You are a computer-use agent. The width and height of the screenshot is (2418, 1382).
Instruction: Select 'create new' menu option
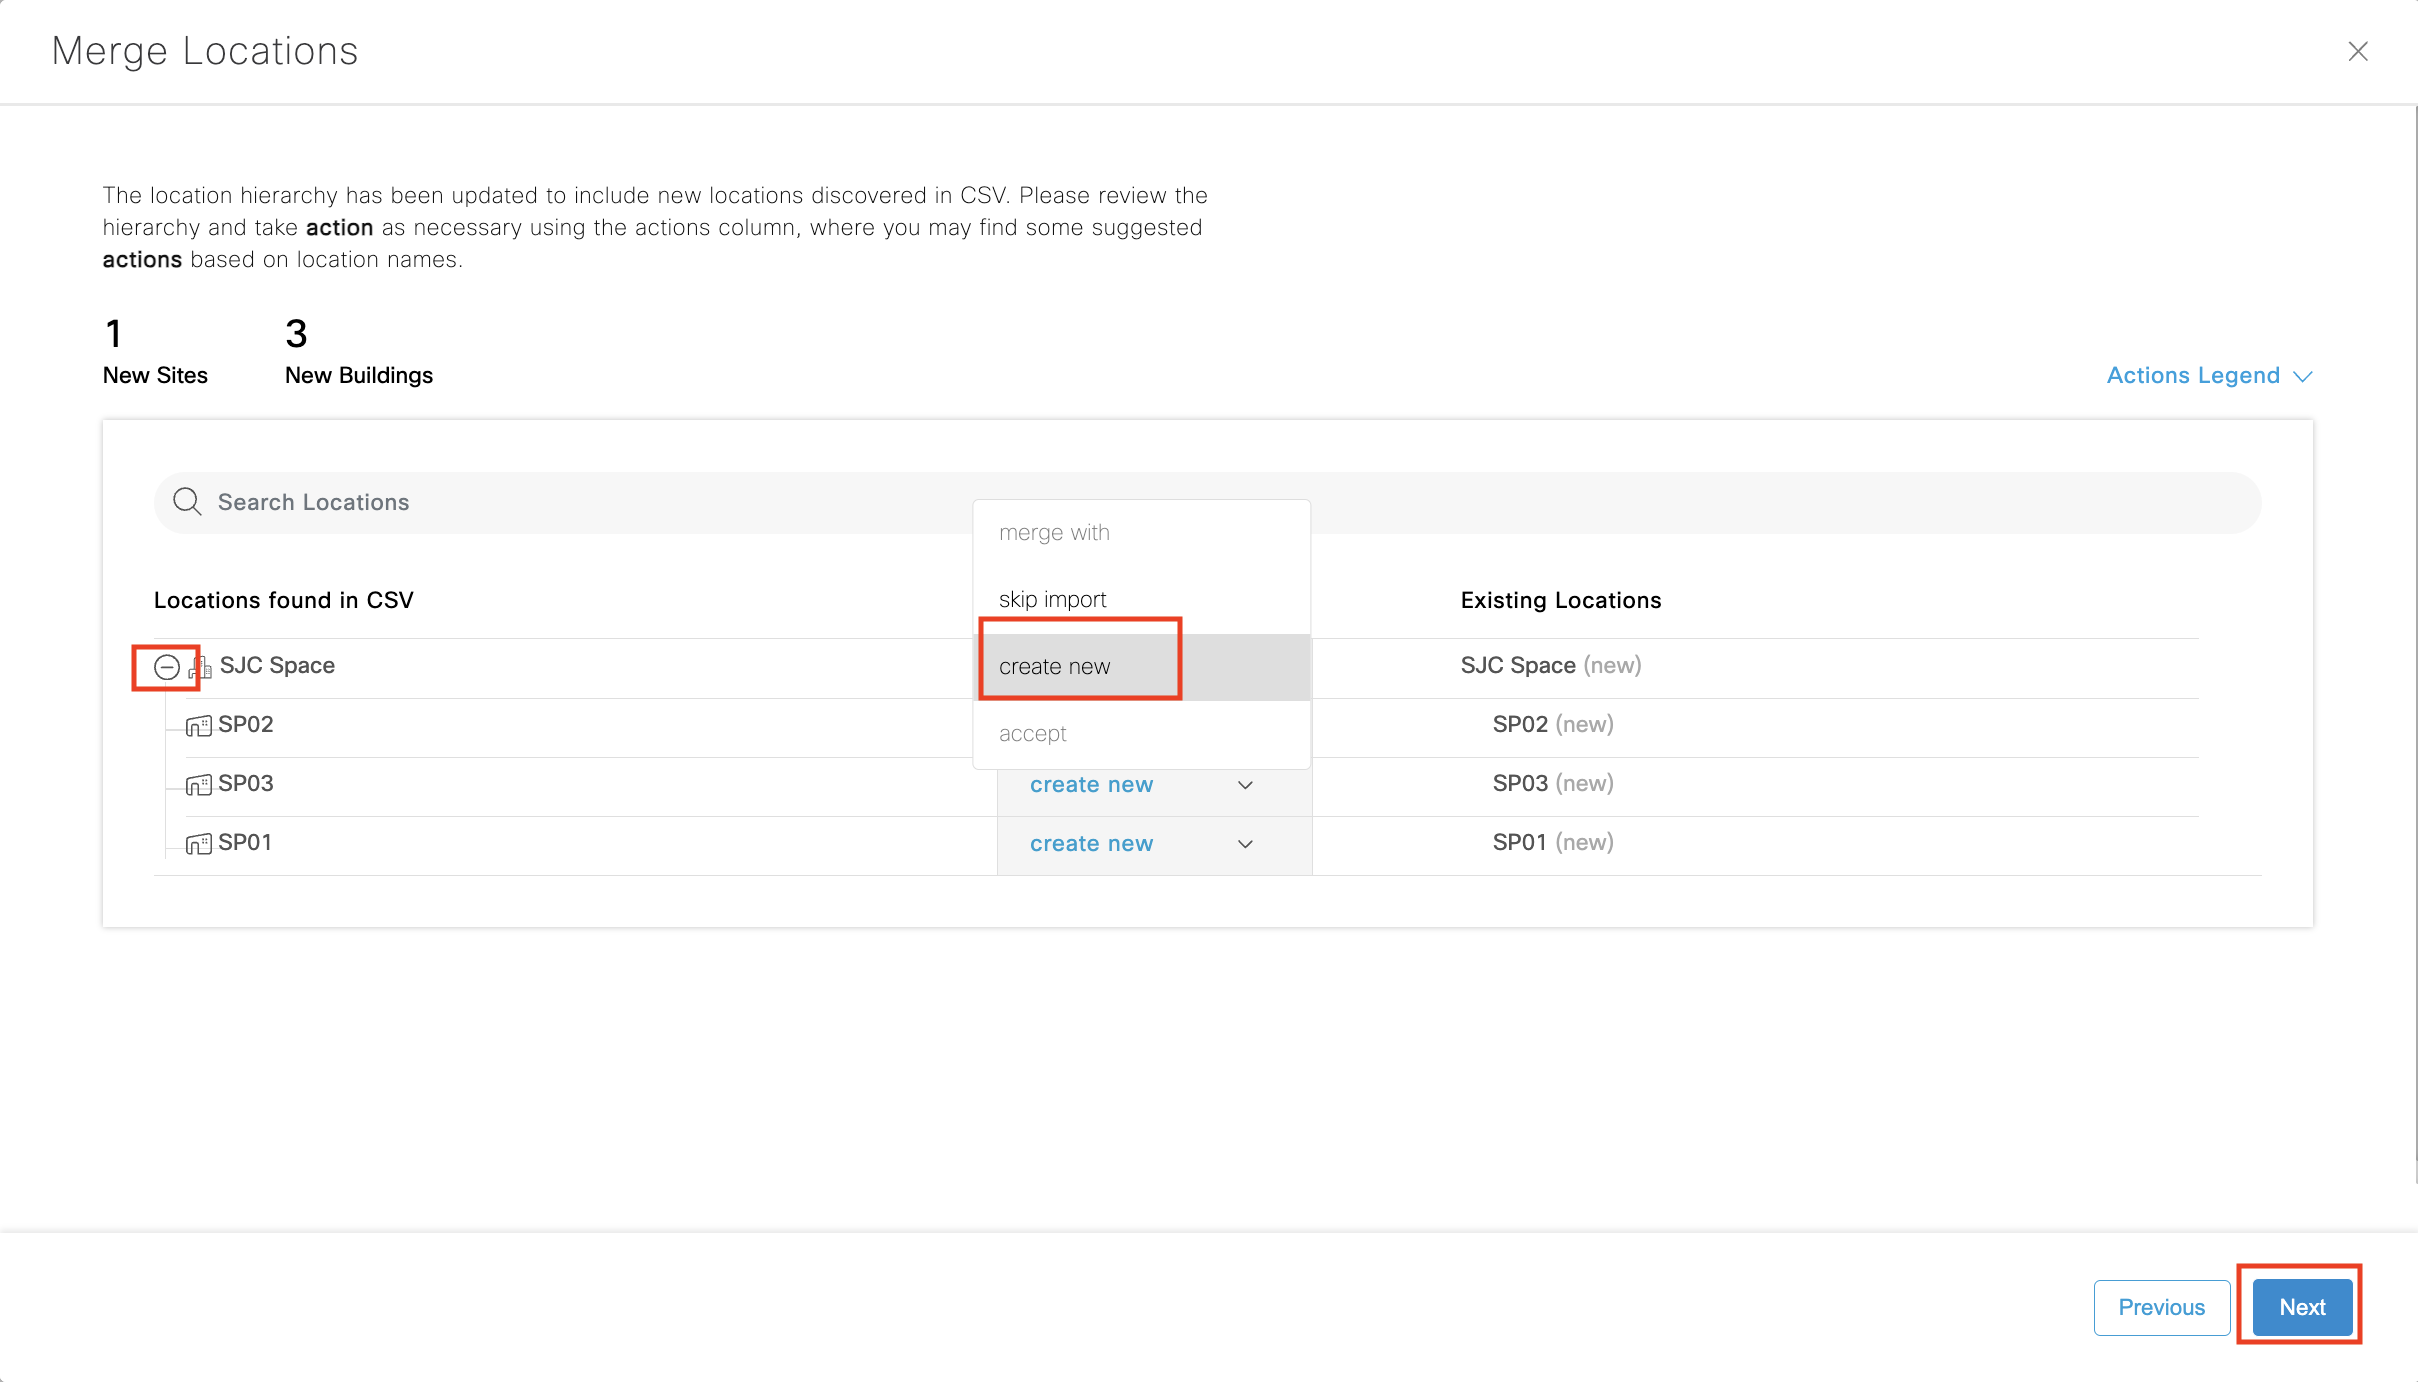tap(1054, 667)
